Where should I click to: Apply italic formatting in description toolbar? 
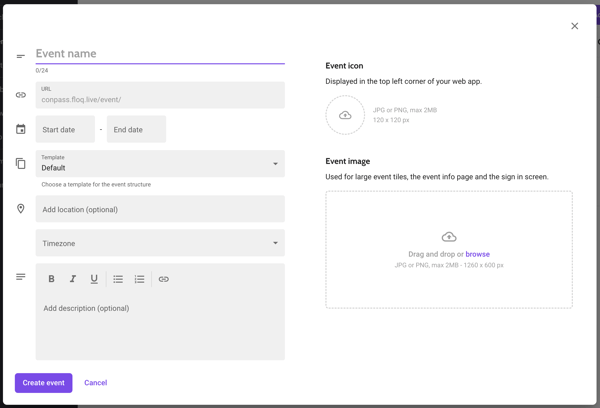tap(73, 279)
